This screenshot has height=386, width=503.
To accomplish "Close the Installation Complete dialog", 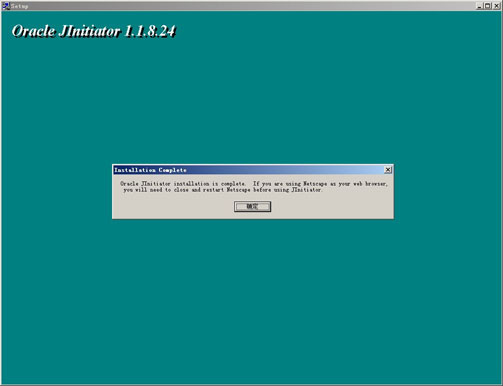I will point(388,170).
